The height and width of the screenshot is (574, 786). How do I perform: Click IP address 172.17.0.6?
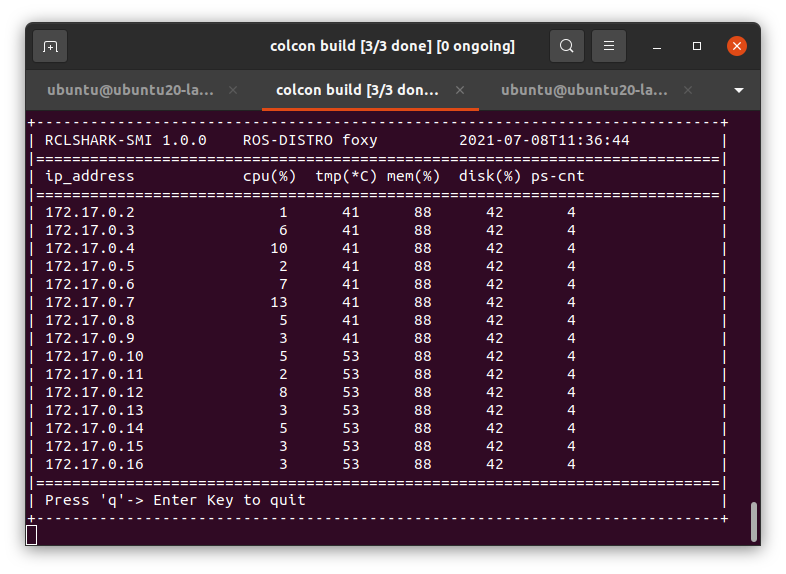coord(90,285)
